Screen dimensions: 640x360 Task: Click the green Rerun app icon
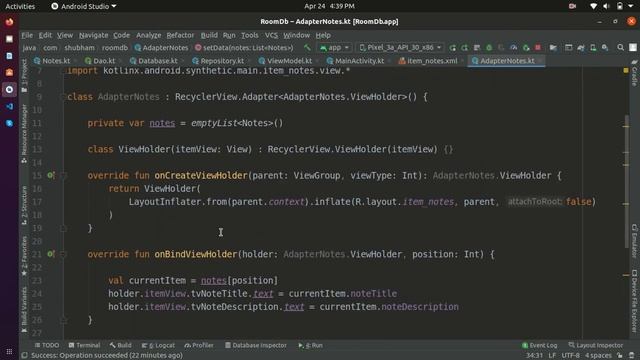(x=452, y=48)
